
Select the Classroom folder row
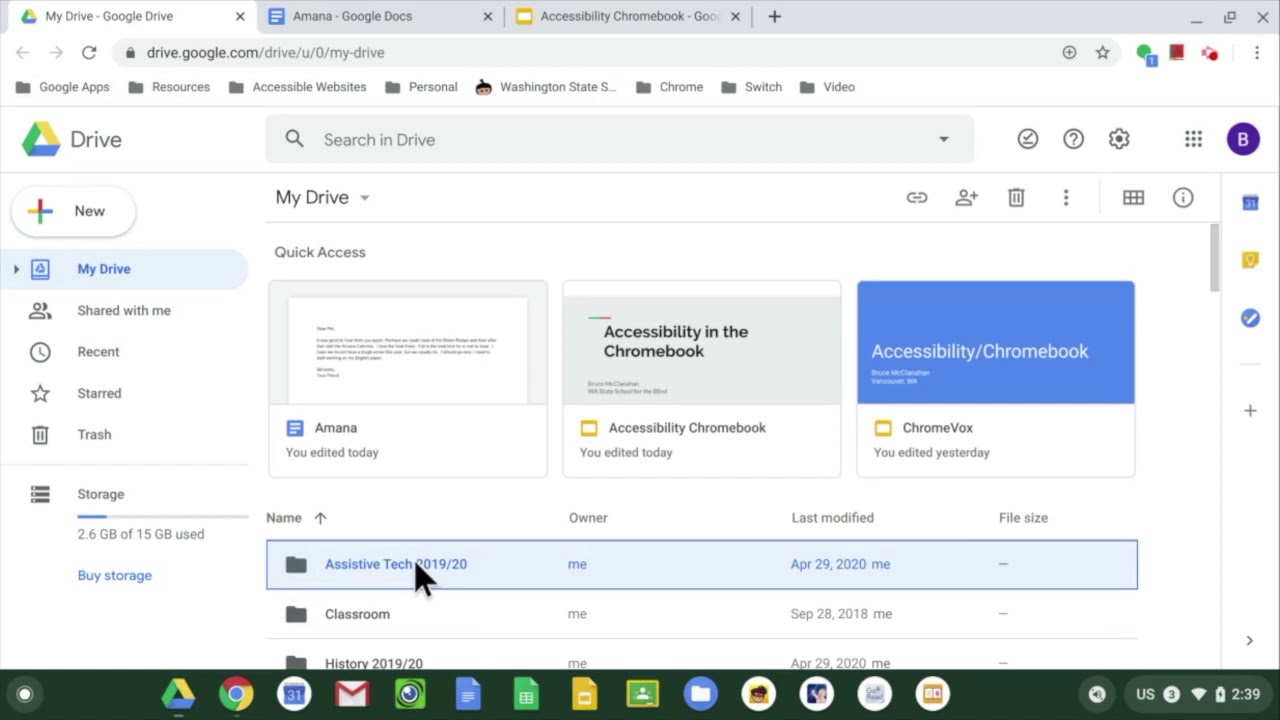click(x=701, y=614)
